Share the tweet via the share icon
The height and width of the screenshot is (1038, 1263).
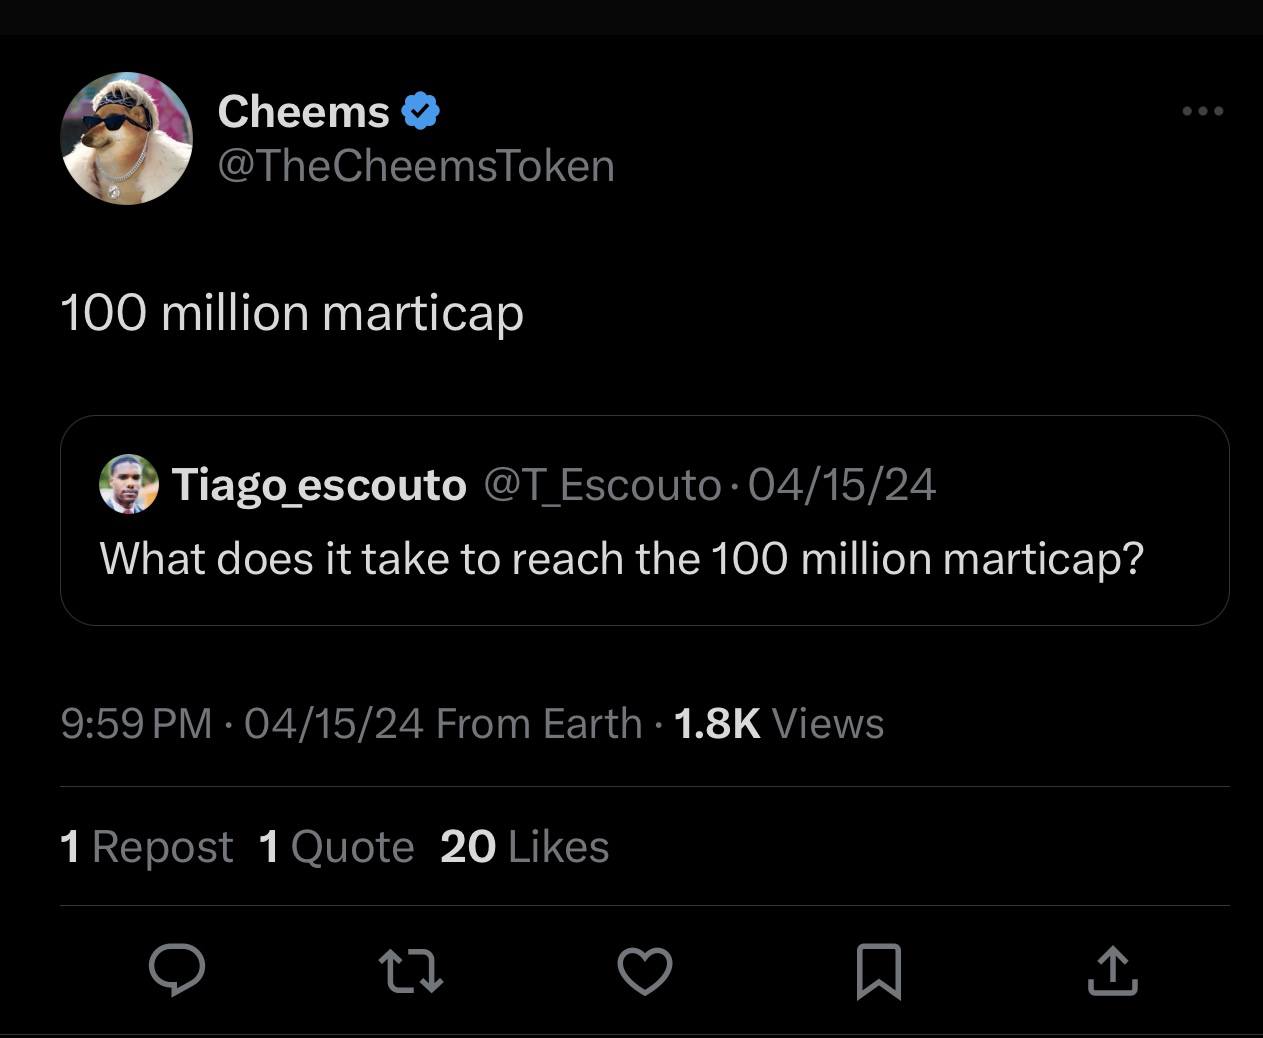1112,968
